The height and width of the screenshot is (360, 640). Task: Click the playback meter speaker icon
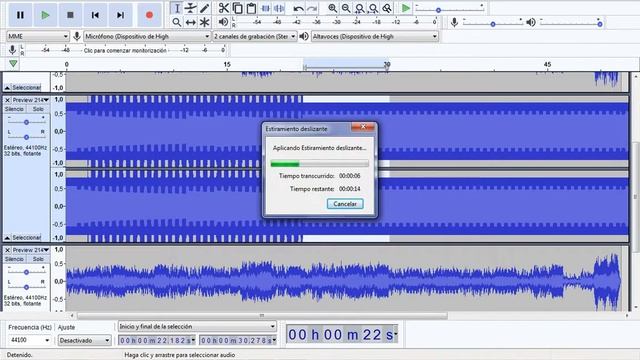pos(223,22)
